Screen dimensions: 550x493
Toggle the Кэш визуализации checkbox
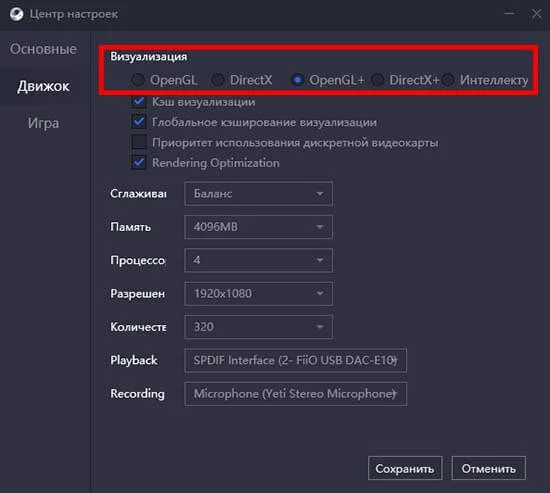(139, 102)
